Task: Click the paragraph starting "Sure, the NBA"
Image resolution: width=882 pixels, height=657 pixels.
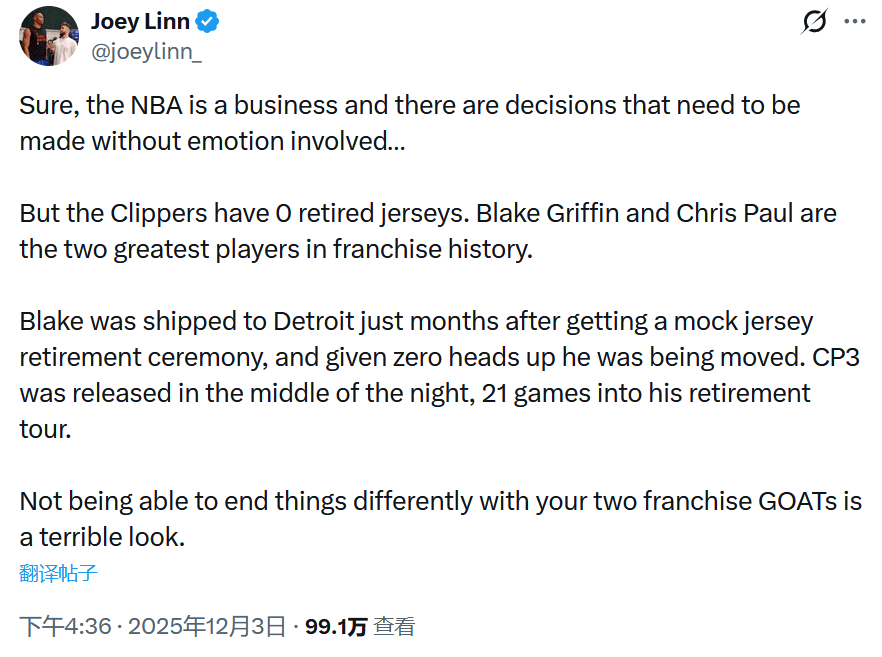Action: coord(409,105)
